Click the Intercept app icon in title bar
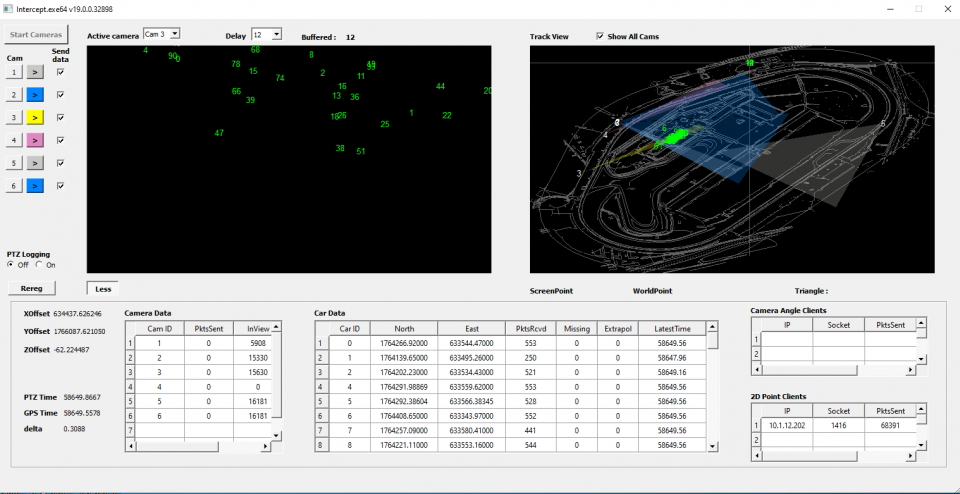 [x=8, y=9]
